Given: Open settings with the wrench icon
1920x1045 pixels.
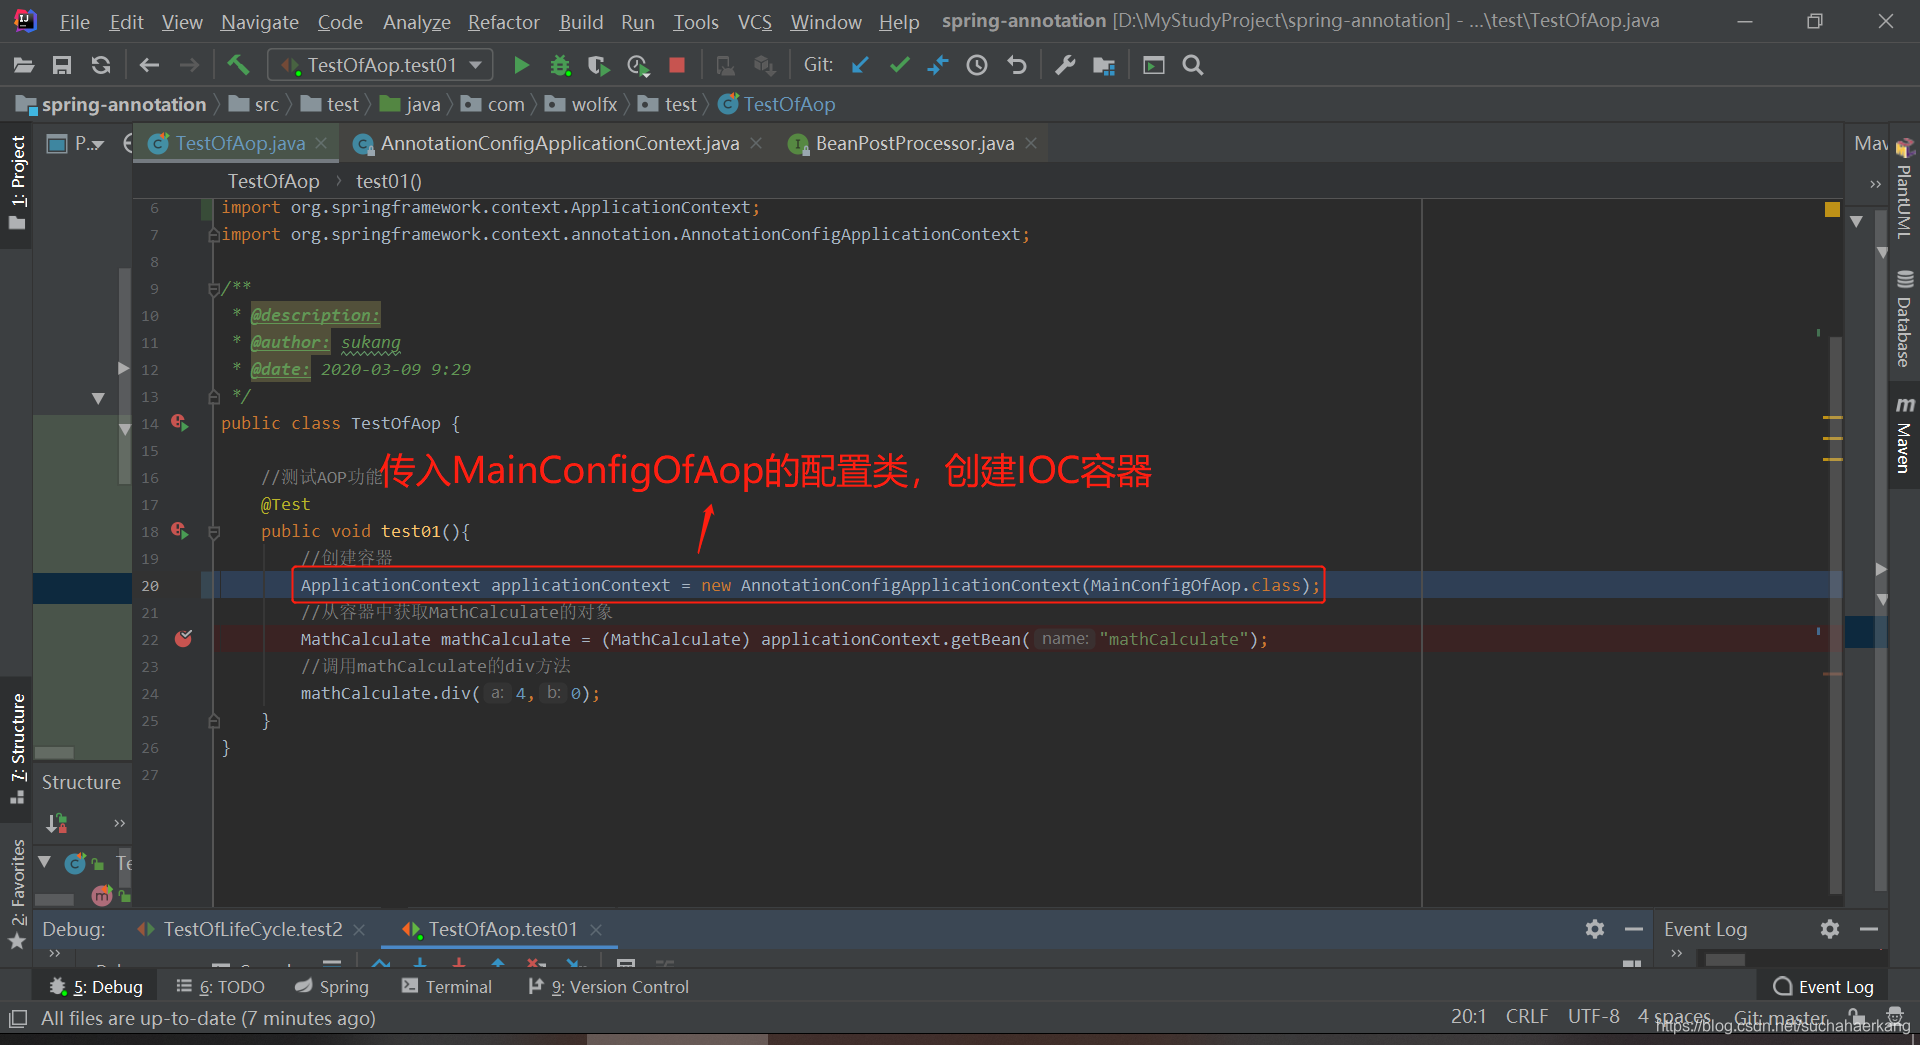Looking at the screenshot, I should pyautogui.click(x=1065, y=65).
